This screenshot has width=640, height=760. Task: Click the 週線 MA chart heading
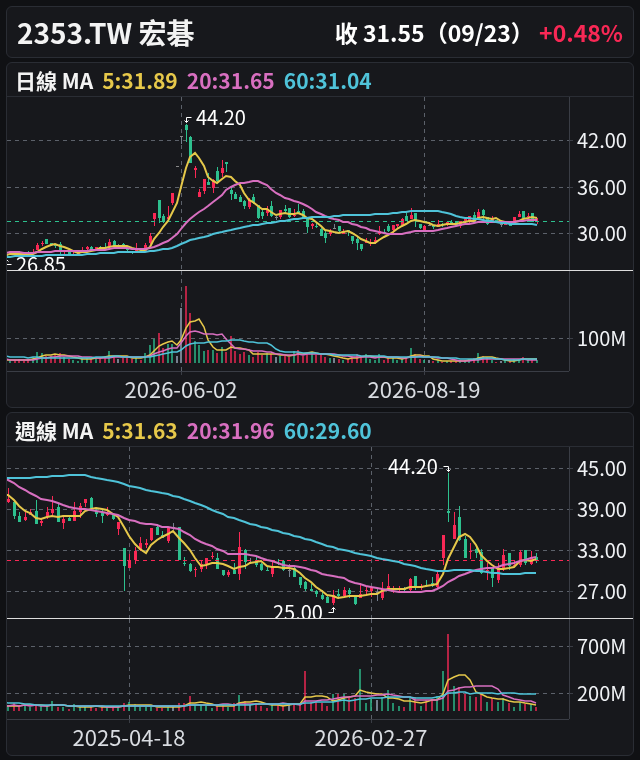54,431
